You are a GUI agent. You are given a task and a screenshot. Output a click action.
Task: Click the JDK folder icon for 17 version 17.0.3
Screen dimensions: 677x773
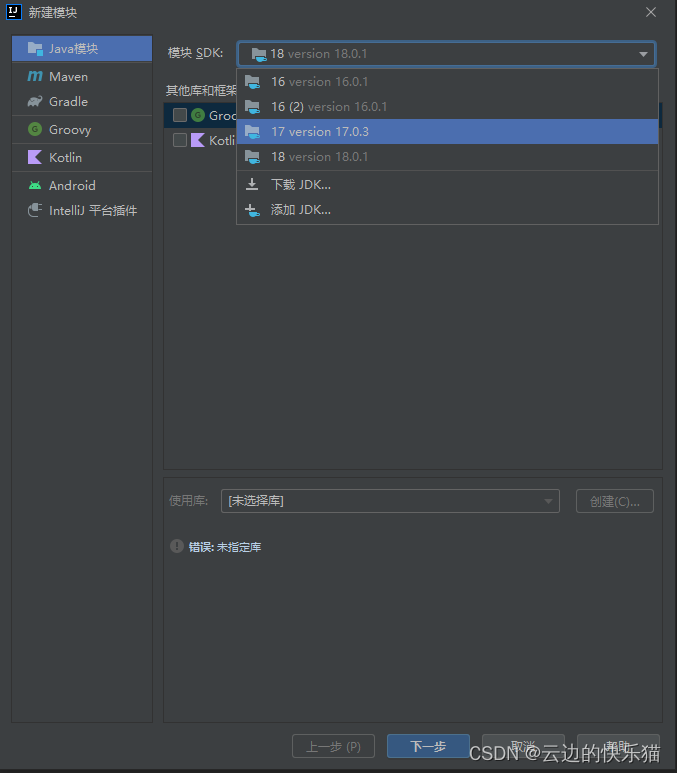click(x=252, y=132)
